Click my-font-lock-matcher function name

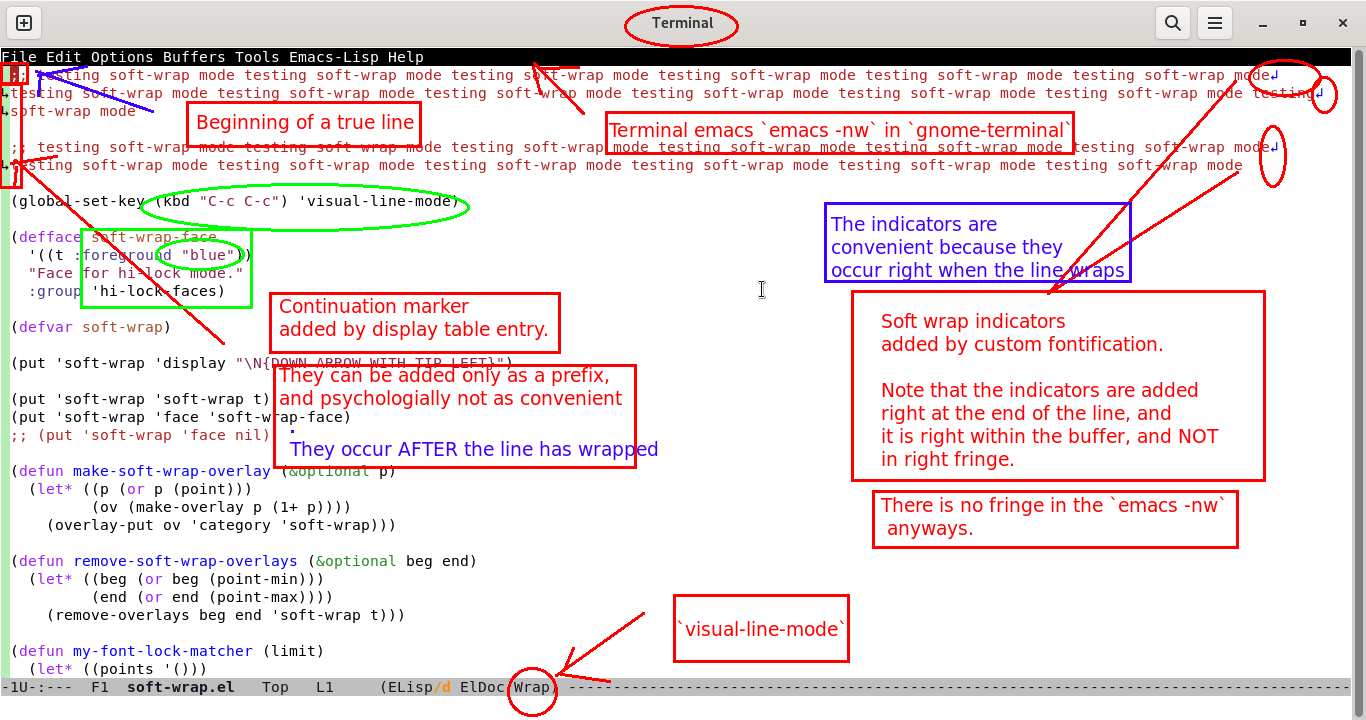click(x=163, y=651)
